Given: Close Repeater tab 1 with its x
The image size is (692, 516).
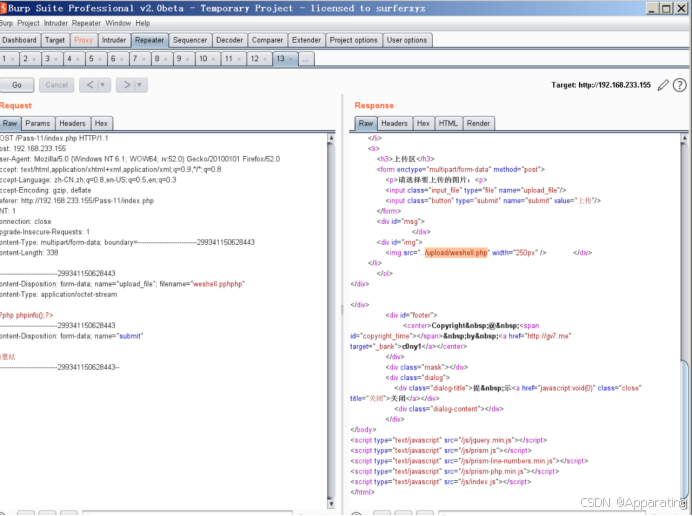Looking at the screenshot, I should click(12, 59).
